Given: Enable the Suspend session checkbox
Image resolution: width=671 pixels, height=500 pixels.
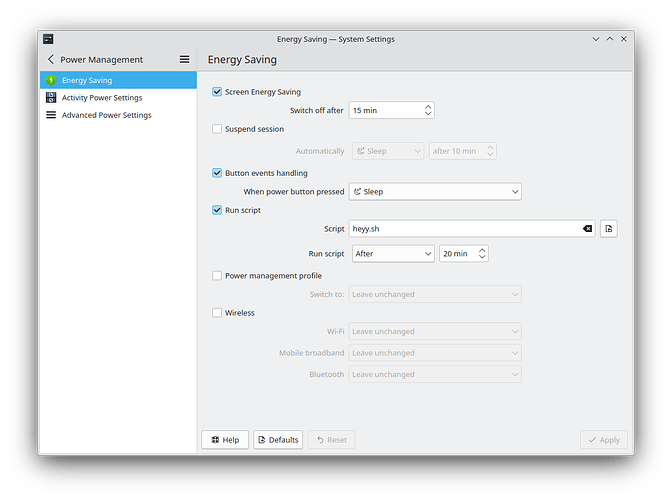Looking at the screenshot, I should (x=217, y=129).
